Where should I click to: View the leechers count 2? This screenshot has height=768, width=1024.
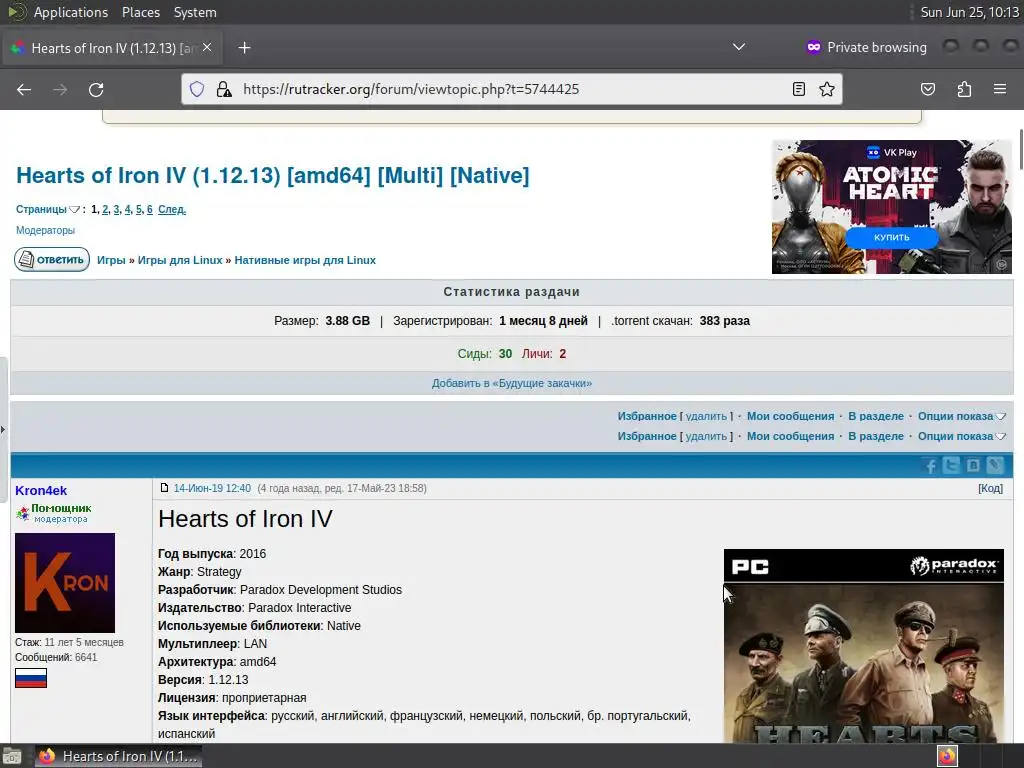pos(562,353)
